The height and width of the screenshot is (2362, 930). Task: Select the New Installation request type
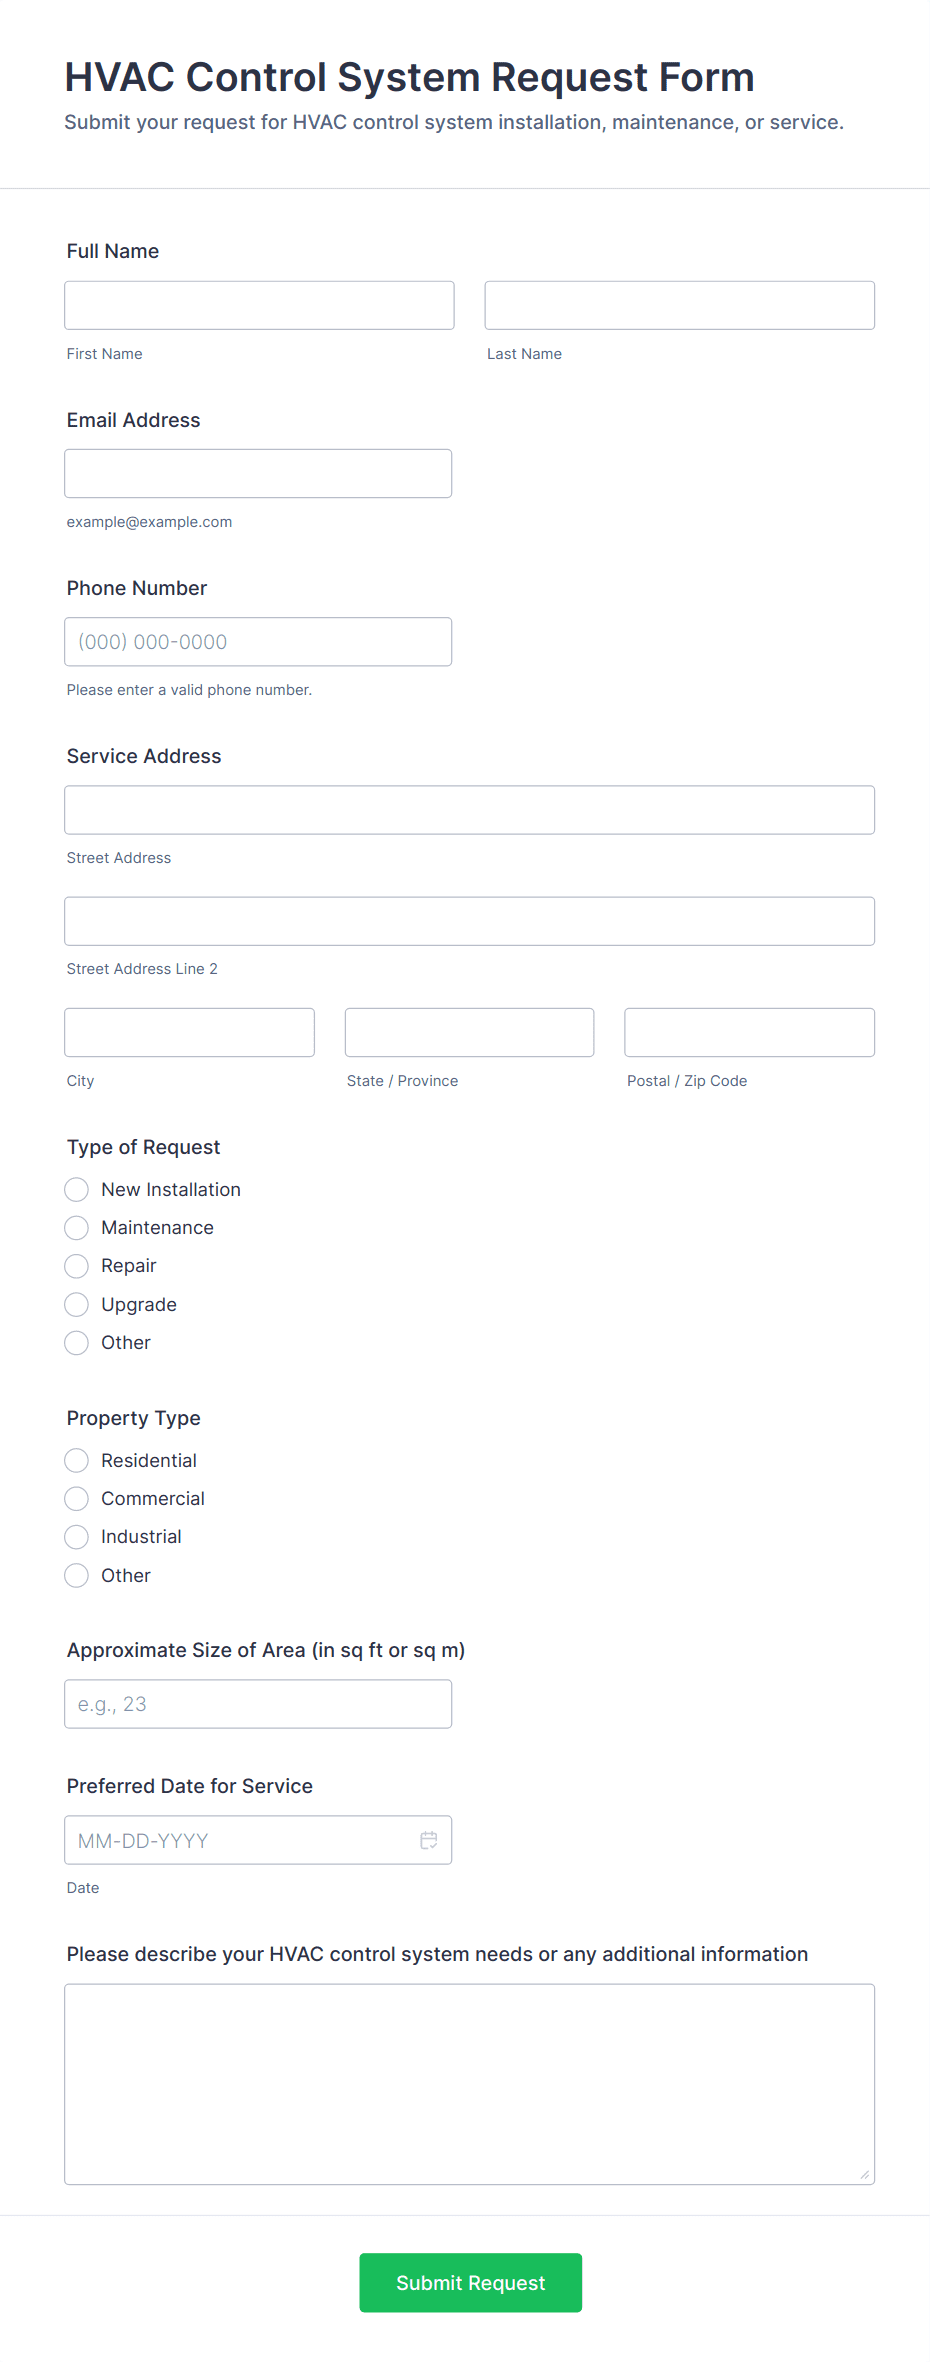pos(76,1189)
